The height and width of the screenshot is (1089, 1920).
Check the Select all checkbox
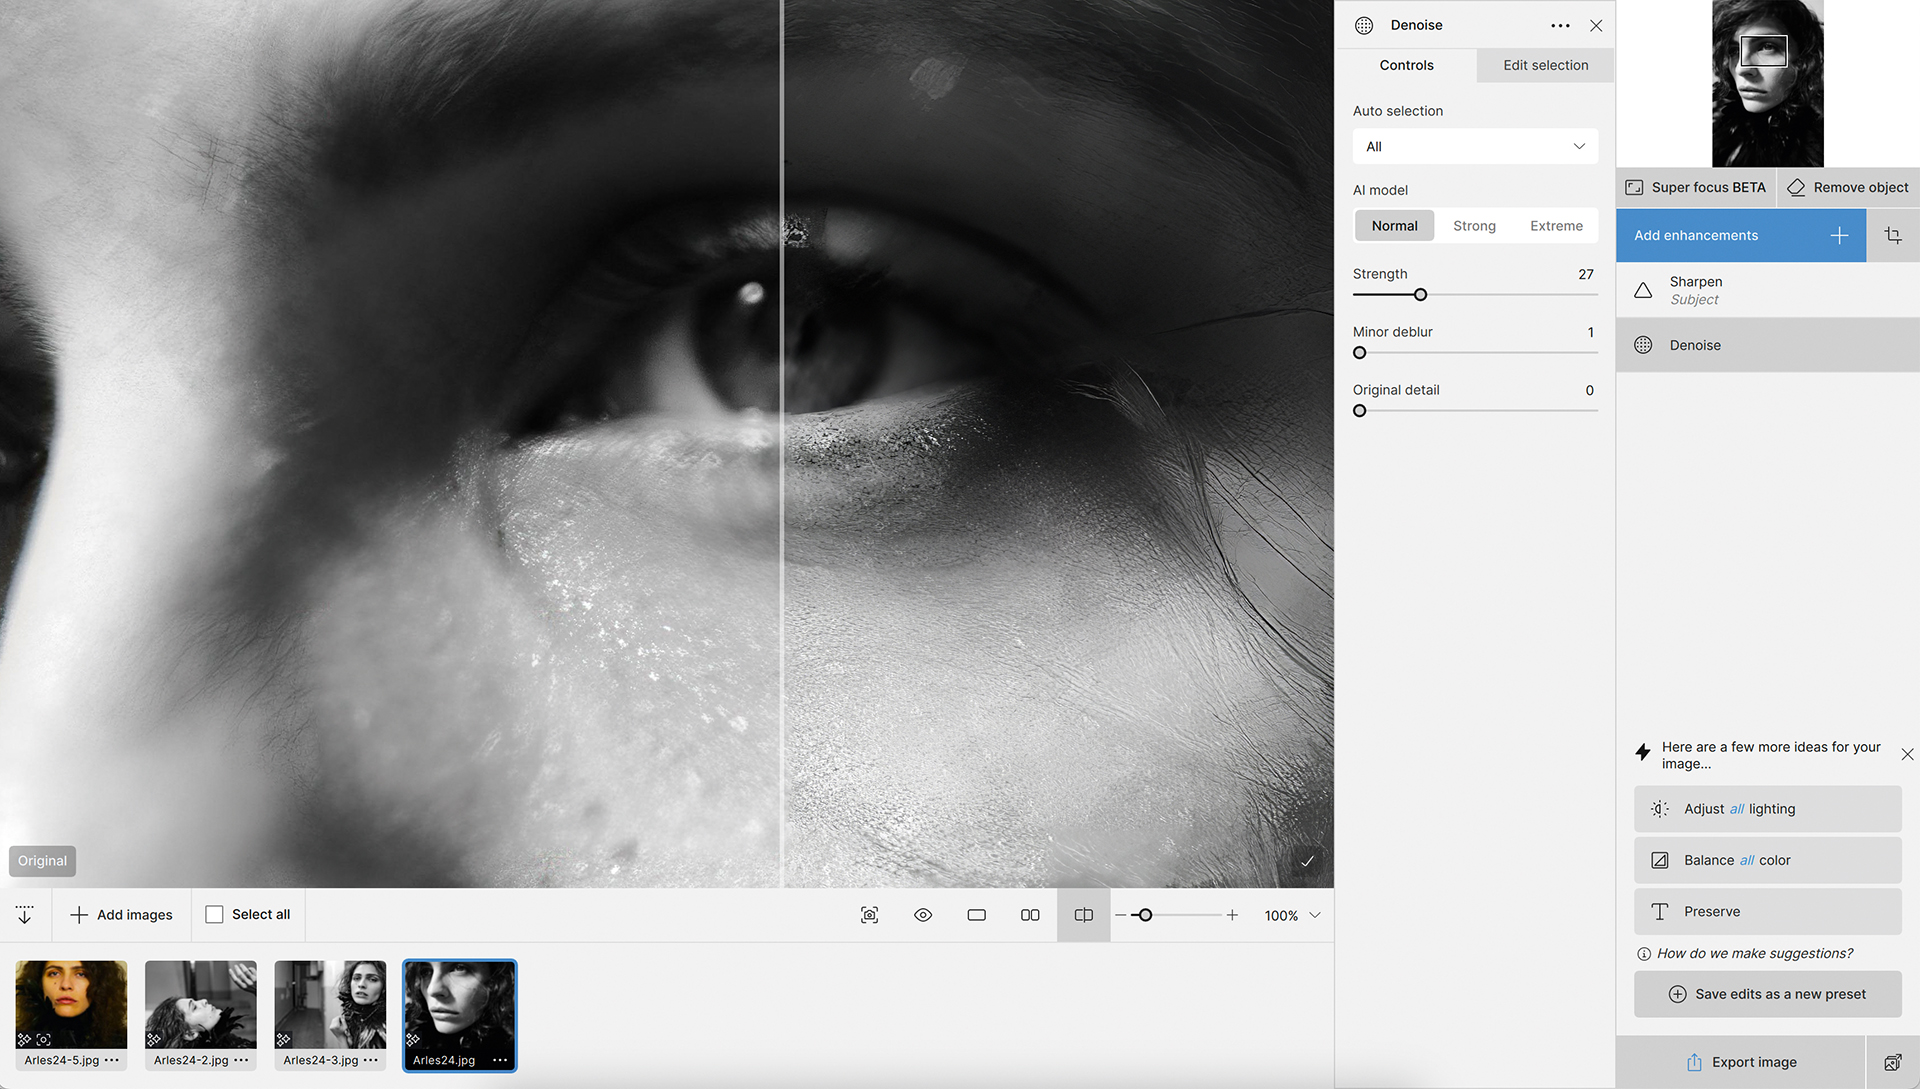pyautogui.click(x=214, y=915)
